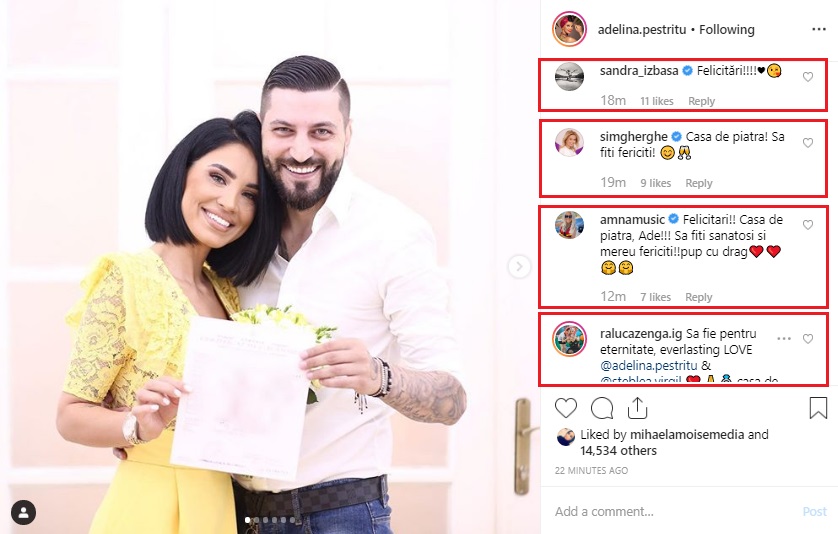This screenshot has width=838, height=534.
Task: Open adelina.pestritu's profile picture avatar
Action: (x=569, y=29)
